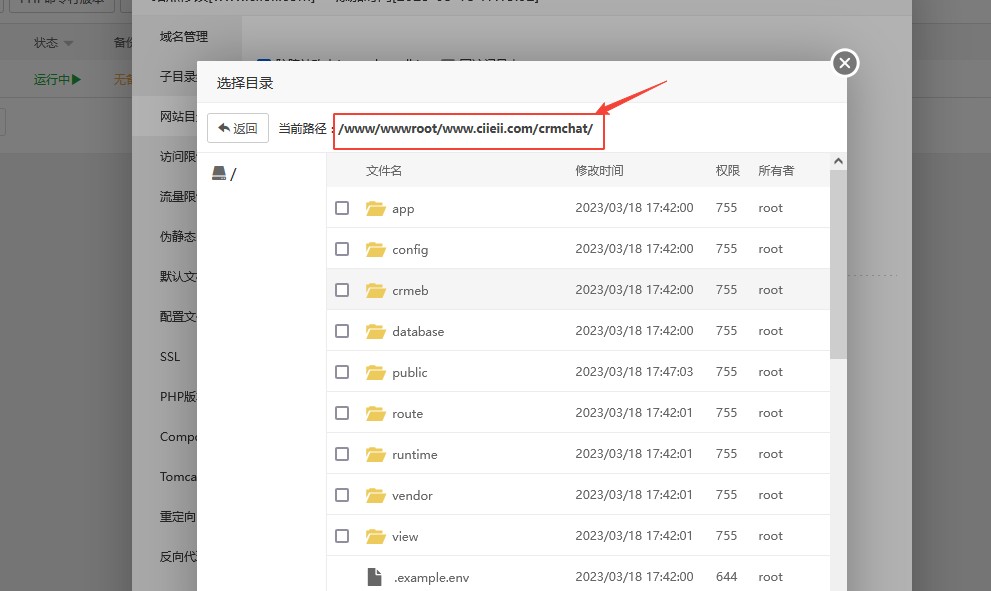Check the checkbox next to app folder
The width and height of the screenshot is (991, 591).
(342, 208)
